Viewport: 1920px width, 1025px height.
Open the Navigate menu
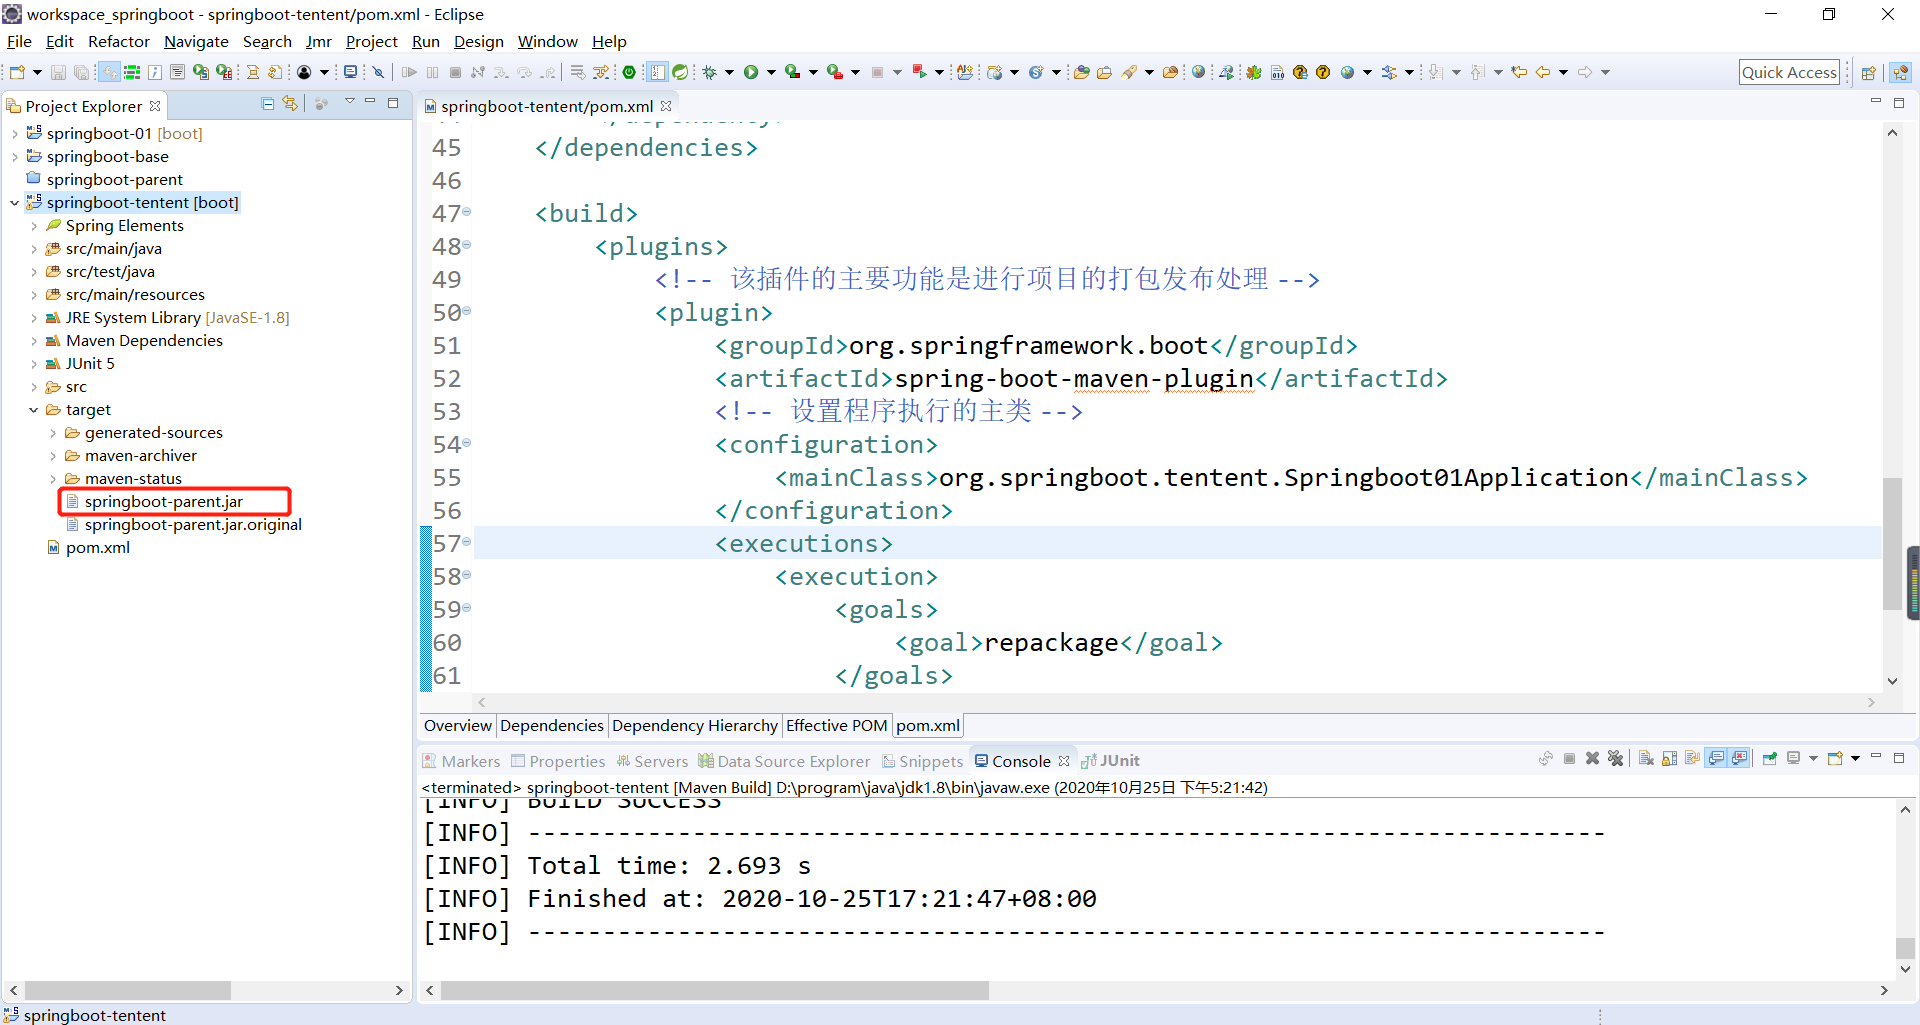pyautogui.click(x=196, y=42)
